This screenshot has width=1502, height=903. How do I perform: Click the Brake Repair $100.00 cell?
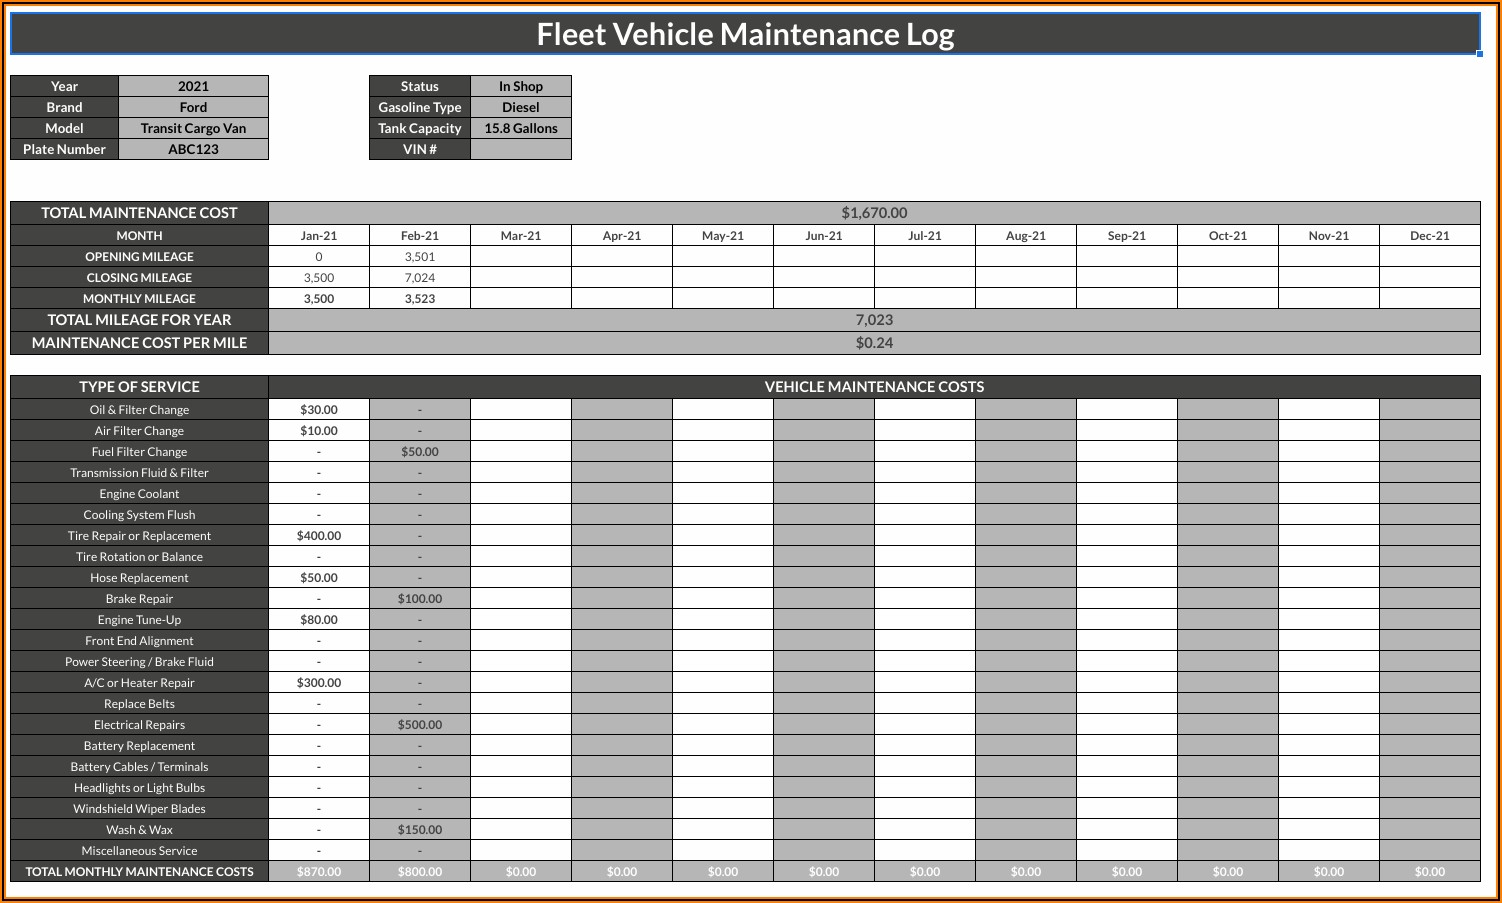click(420, 599)
